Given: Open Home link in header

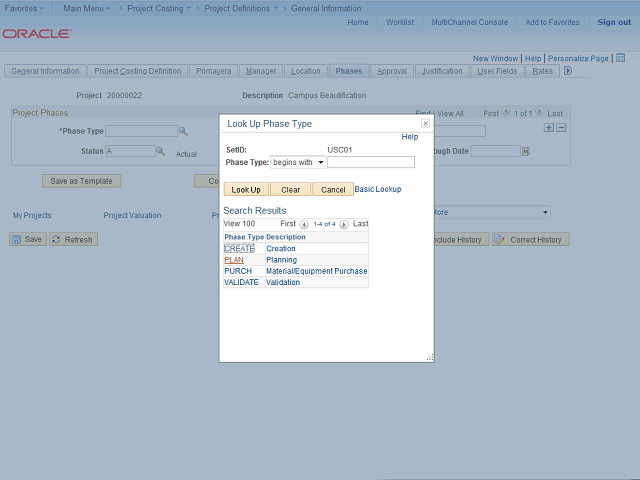Looking at the screenshot, I should click(358, 22).
